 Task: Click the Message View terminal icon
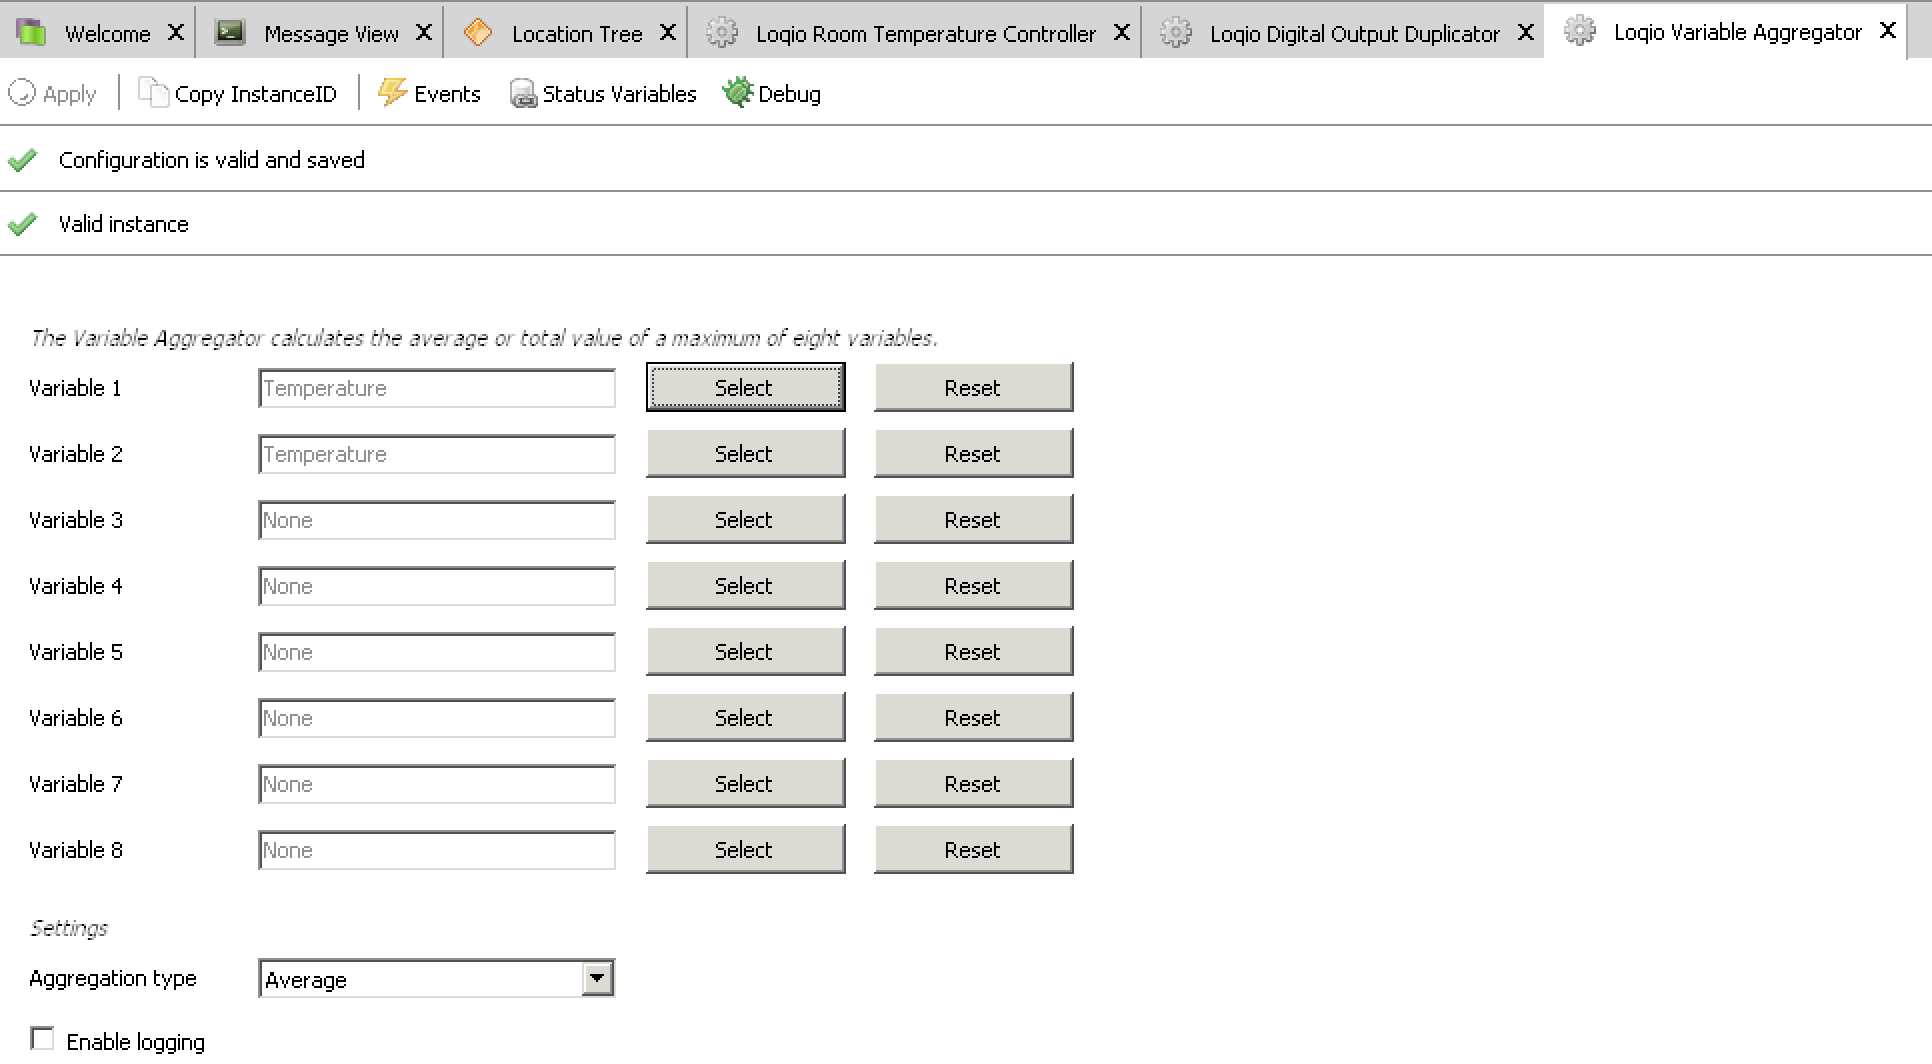[x=231, y=32]
